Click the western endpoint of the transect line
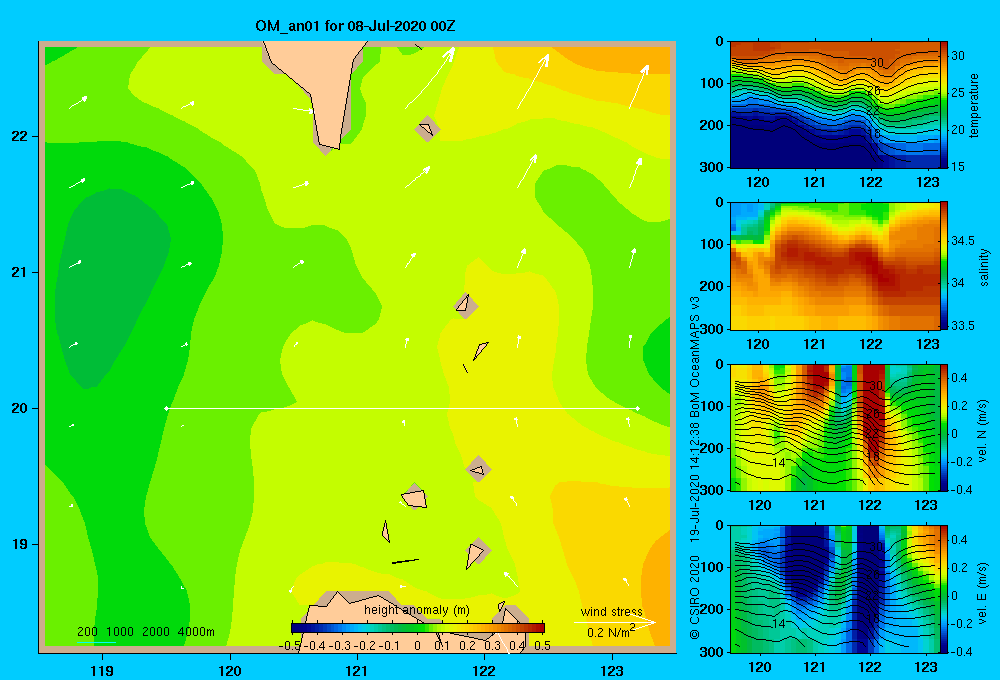 click(166, 408)
